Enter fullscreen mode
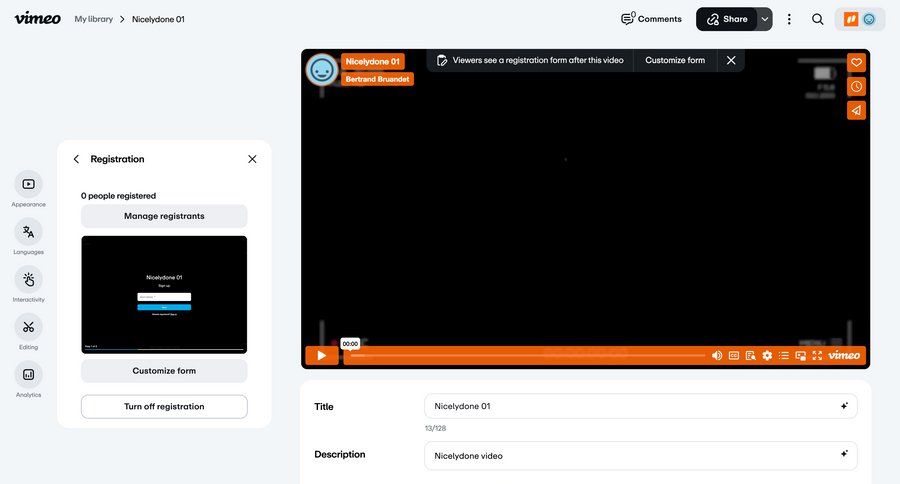 coord(817,355)
